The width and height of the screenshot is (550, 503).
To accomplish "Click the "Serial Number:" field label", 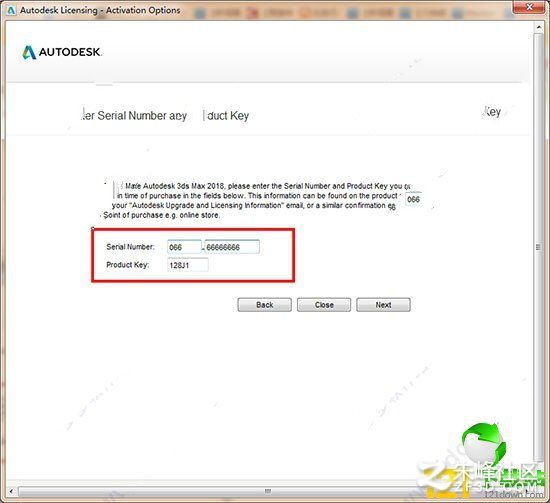I will [130, 247].
